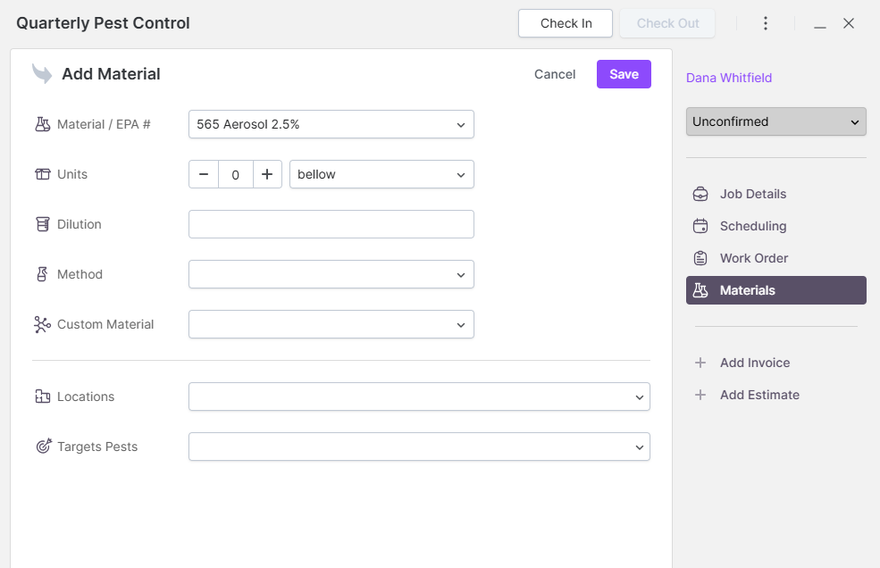Click the molecule icon beside Custom Material
The image size is (880, 568).
pyautogui.click(x=42, y=324)
